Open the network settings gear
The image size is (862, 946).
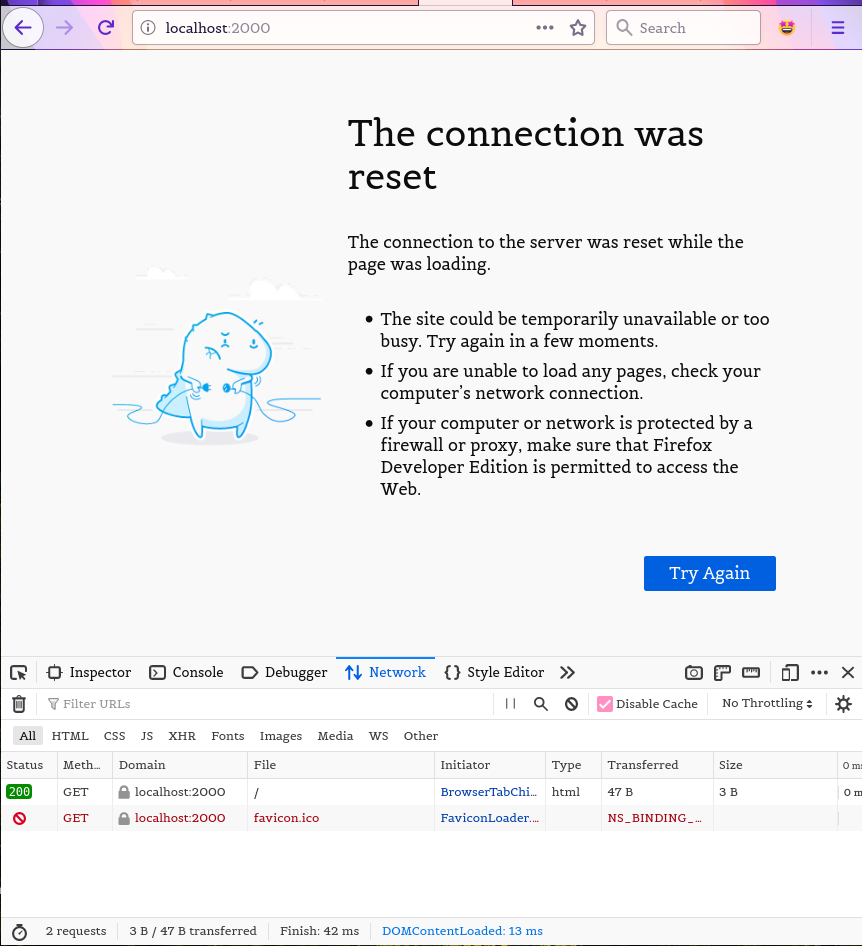point(843,704)
